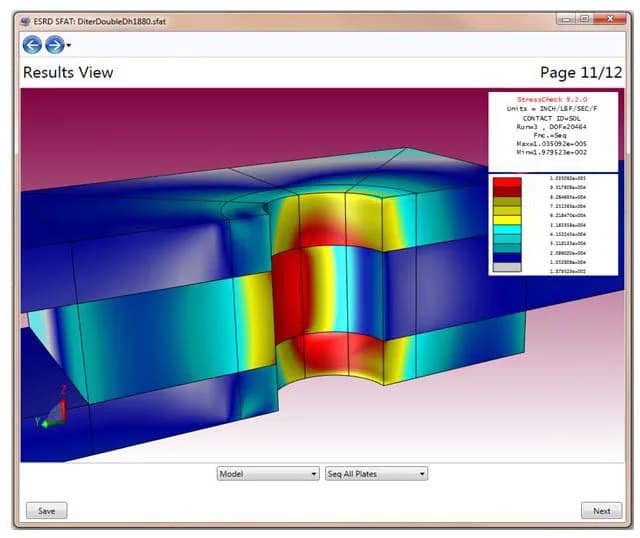The image size is (640, 538).
Task: Open the navigation history dropdown arrow
Action: coord(68,46)
